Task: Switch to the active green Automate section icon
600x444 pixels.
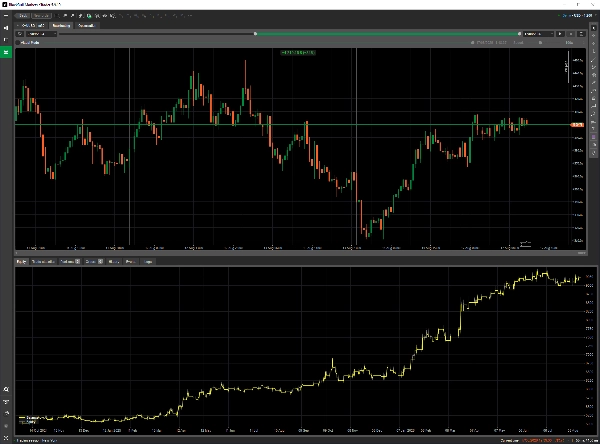Action: [6, 52]
